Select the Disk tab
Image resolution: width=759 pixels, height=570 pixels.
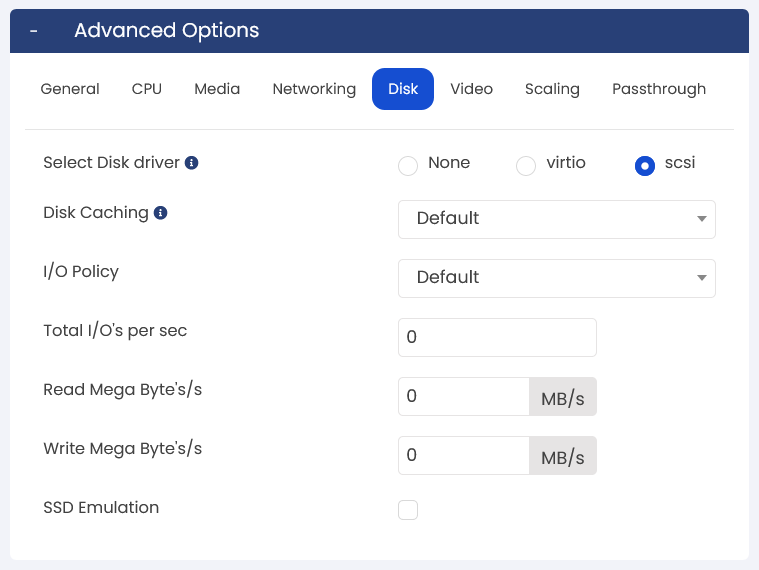[403, 89]
